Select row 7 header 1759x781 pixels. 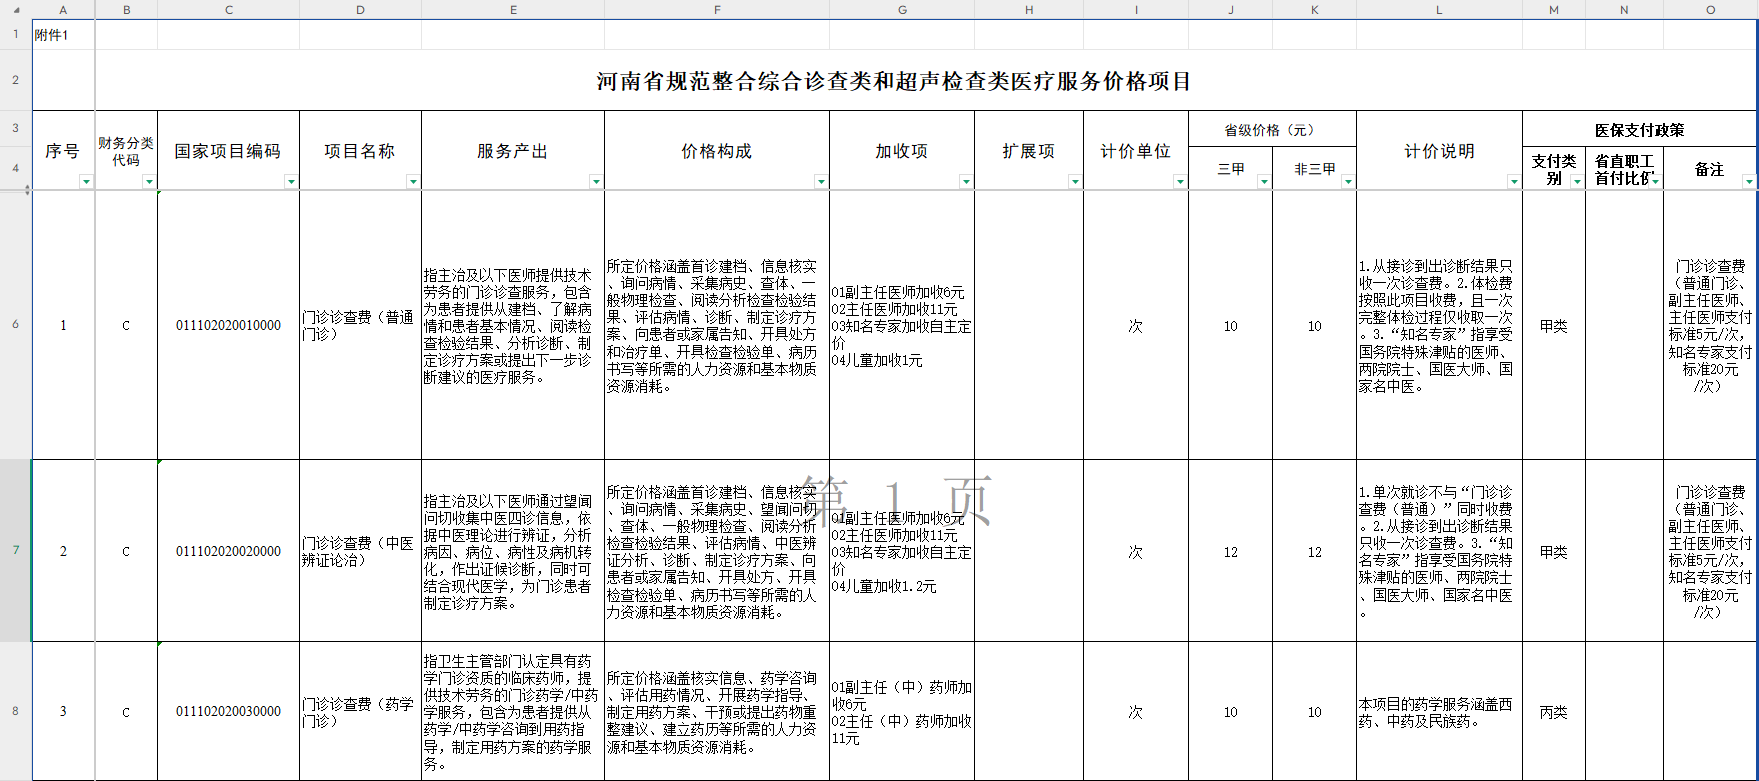16,550
